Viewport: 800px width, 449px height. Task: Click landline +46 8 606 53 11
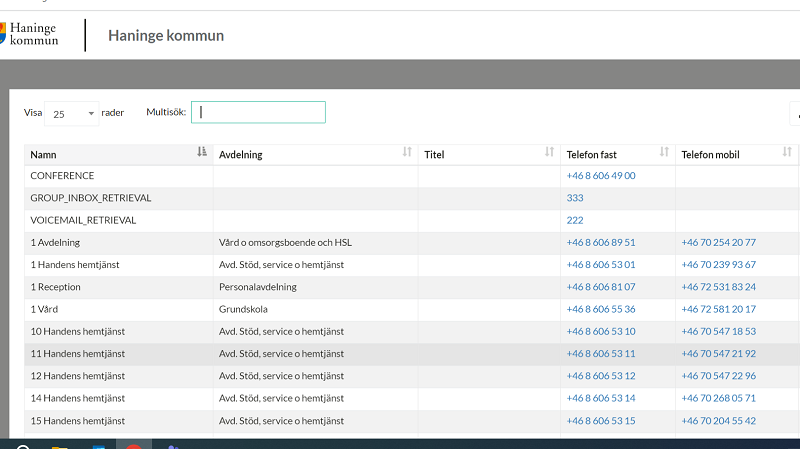pos(600,354)
